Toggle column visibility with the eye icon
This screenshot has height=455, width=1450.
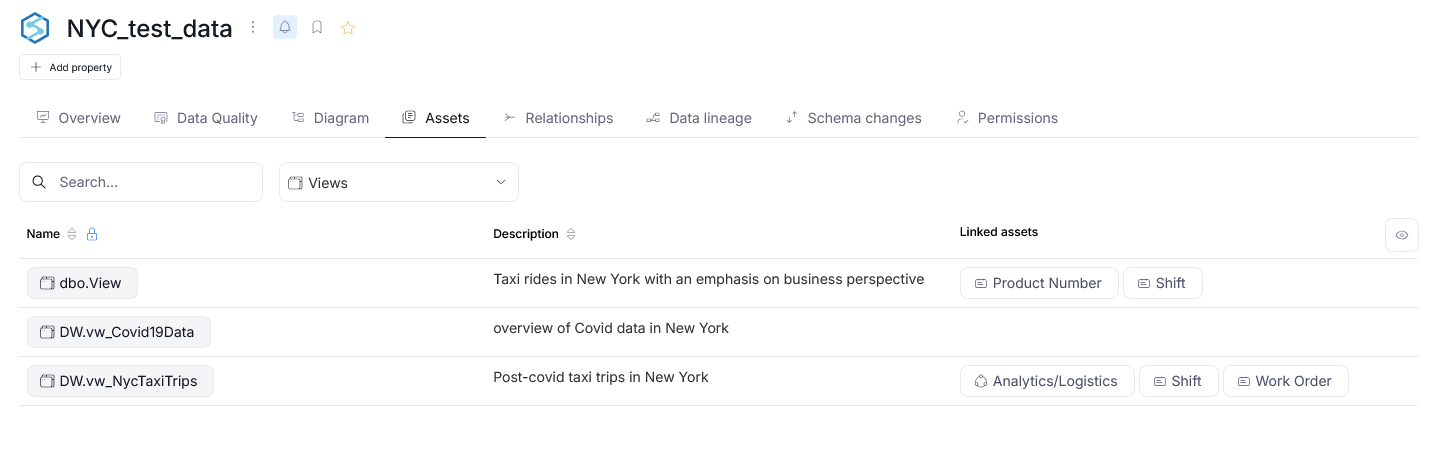tap(1402, 235)
